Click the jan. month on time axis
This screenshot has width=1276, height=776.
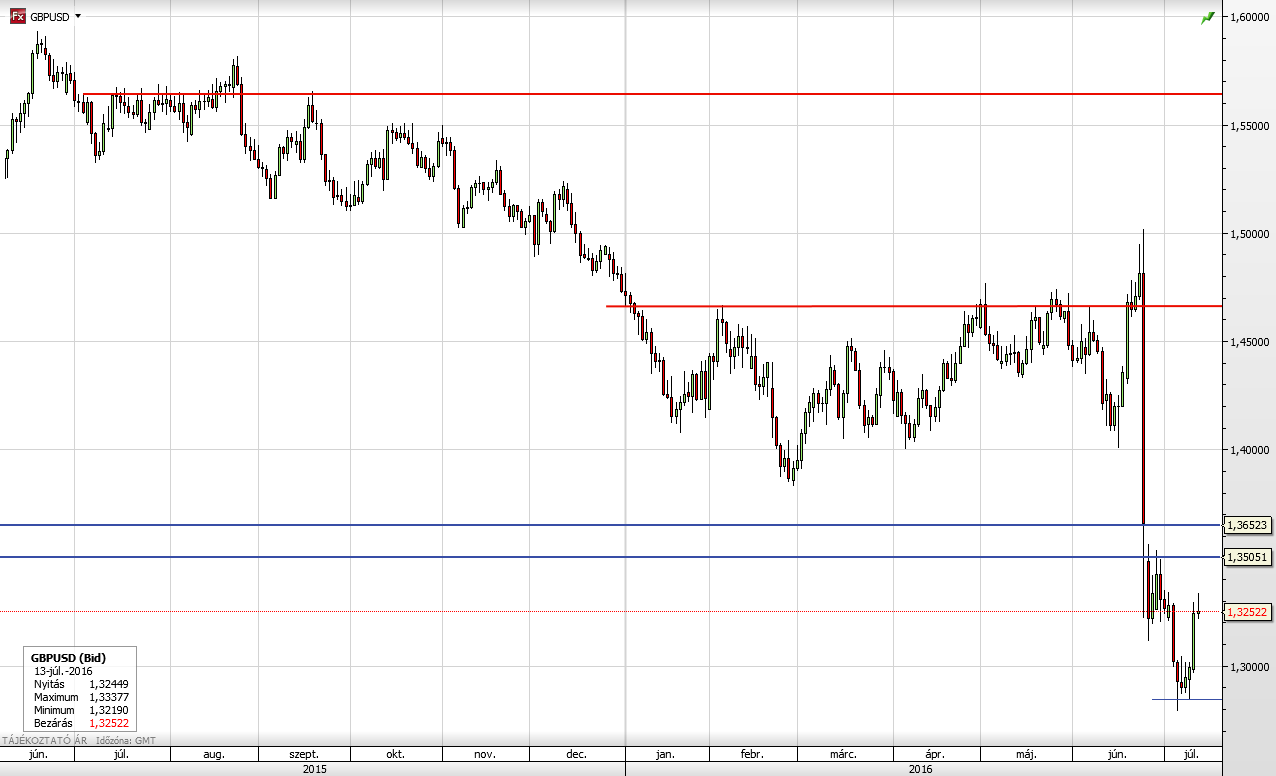[x=665, y=755]
